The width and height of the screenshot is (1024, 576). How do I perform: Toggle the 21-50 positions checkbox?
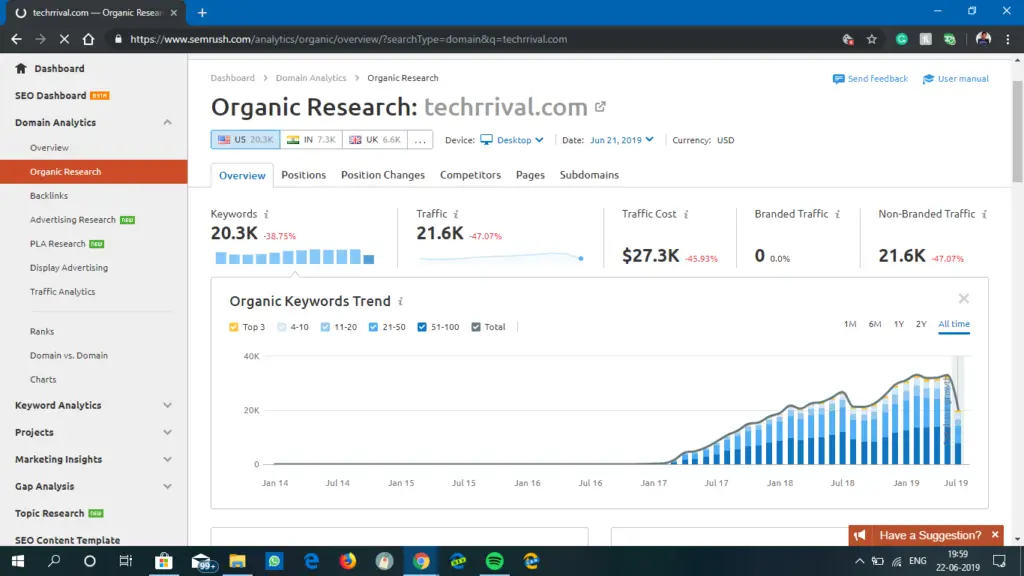click(374, 327)
